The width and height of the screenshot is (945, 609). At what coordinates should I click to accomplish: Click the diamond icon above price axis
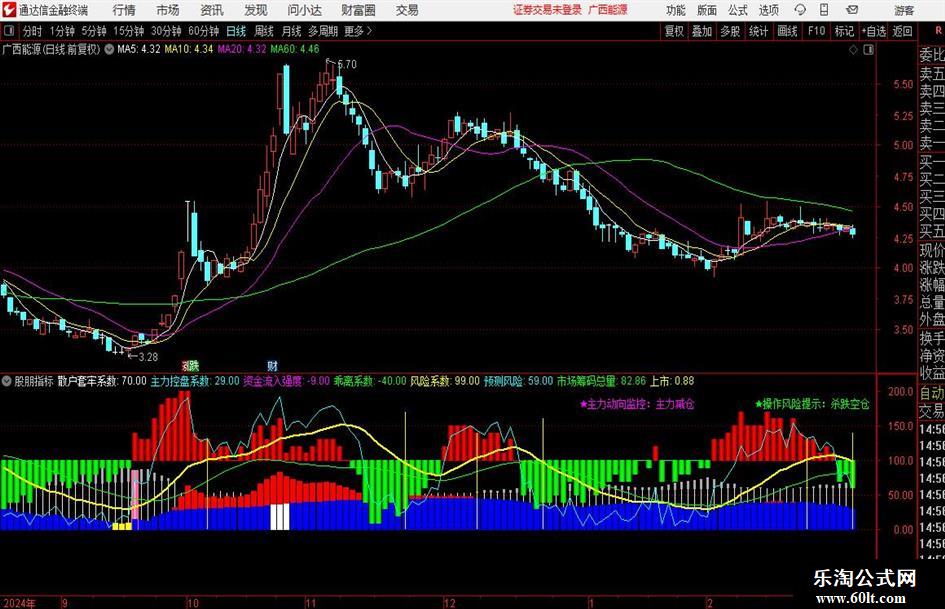click(853, 50)
